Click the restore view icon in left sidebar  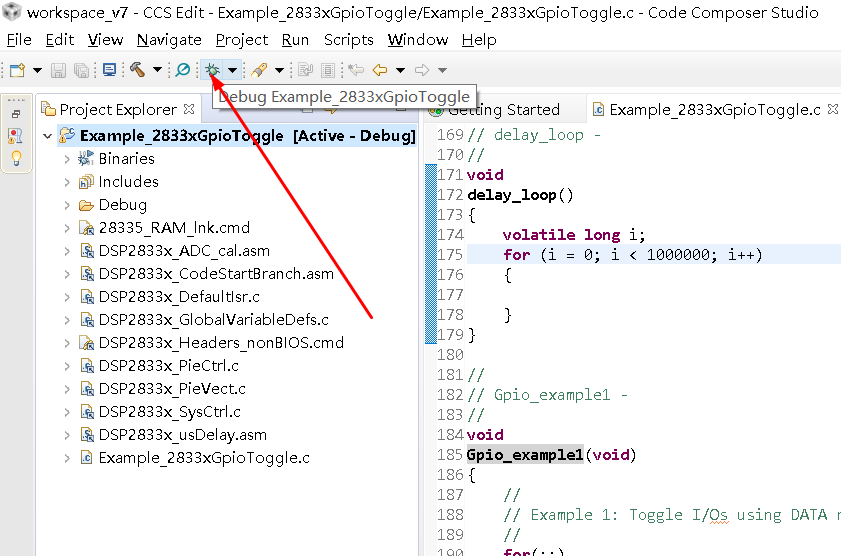(16, 114)
